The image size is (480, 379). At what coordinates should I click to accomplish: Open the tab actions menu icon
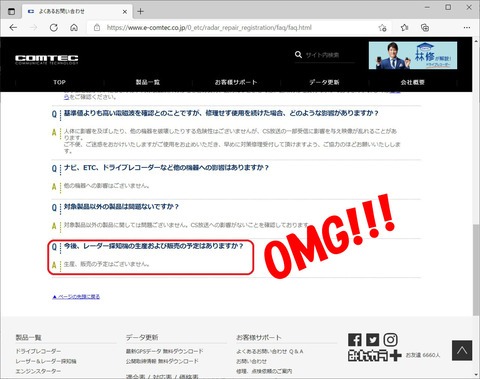(x=11, y=11)
